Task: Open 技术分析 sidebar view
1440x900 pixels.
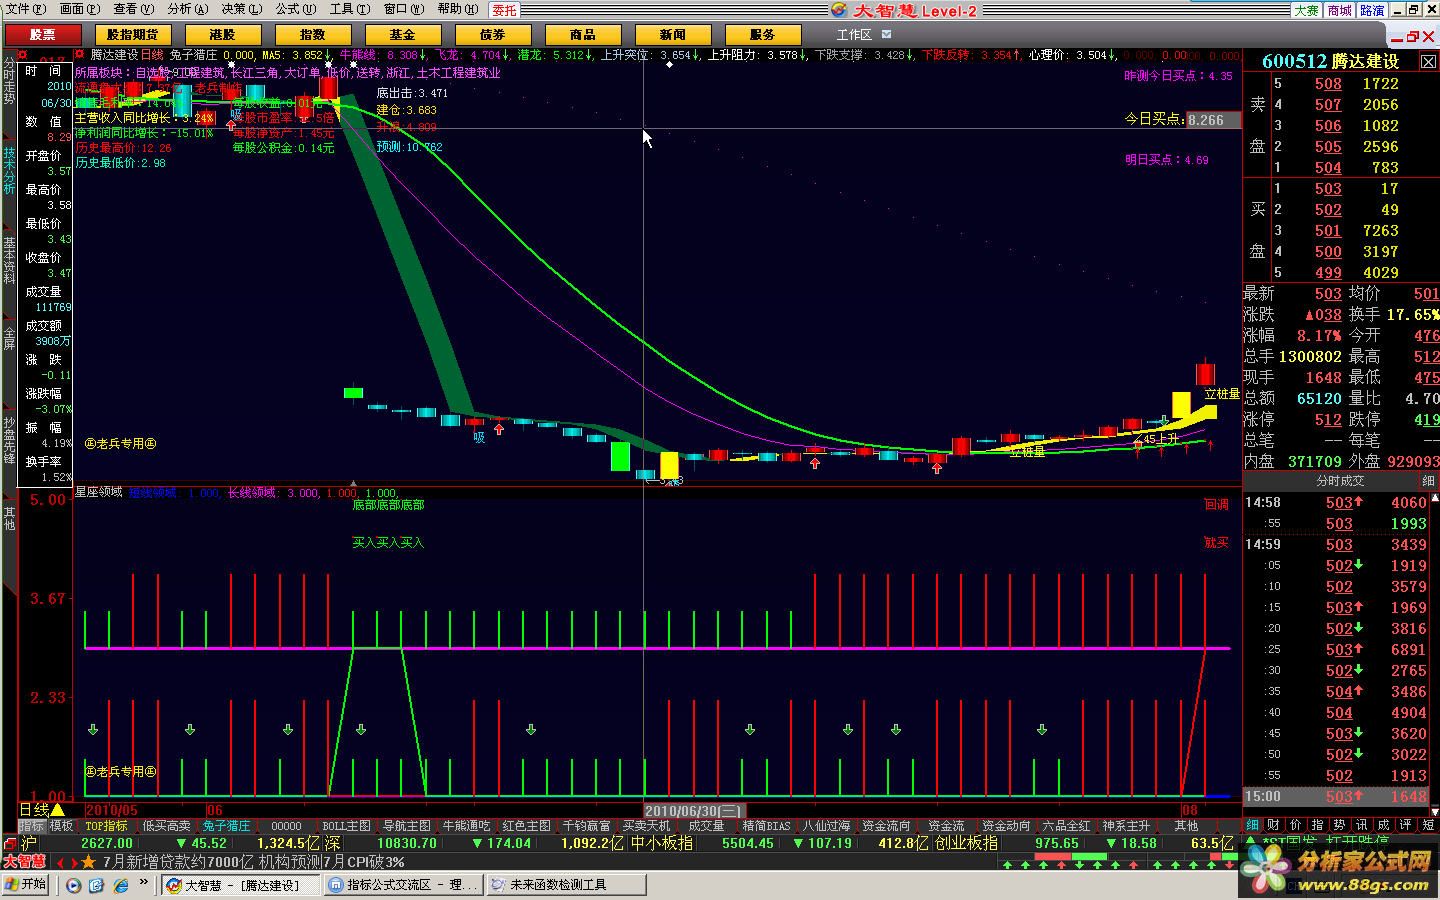Action: 9,170
